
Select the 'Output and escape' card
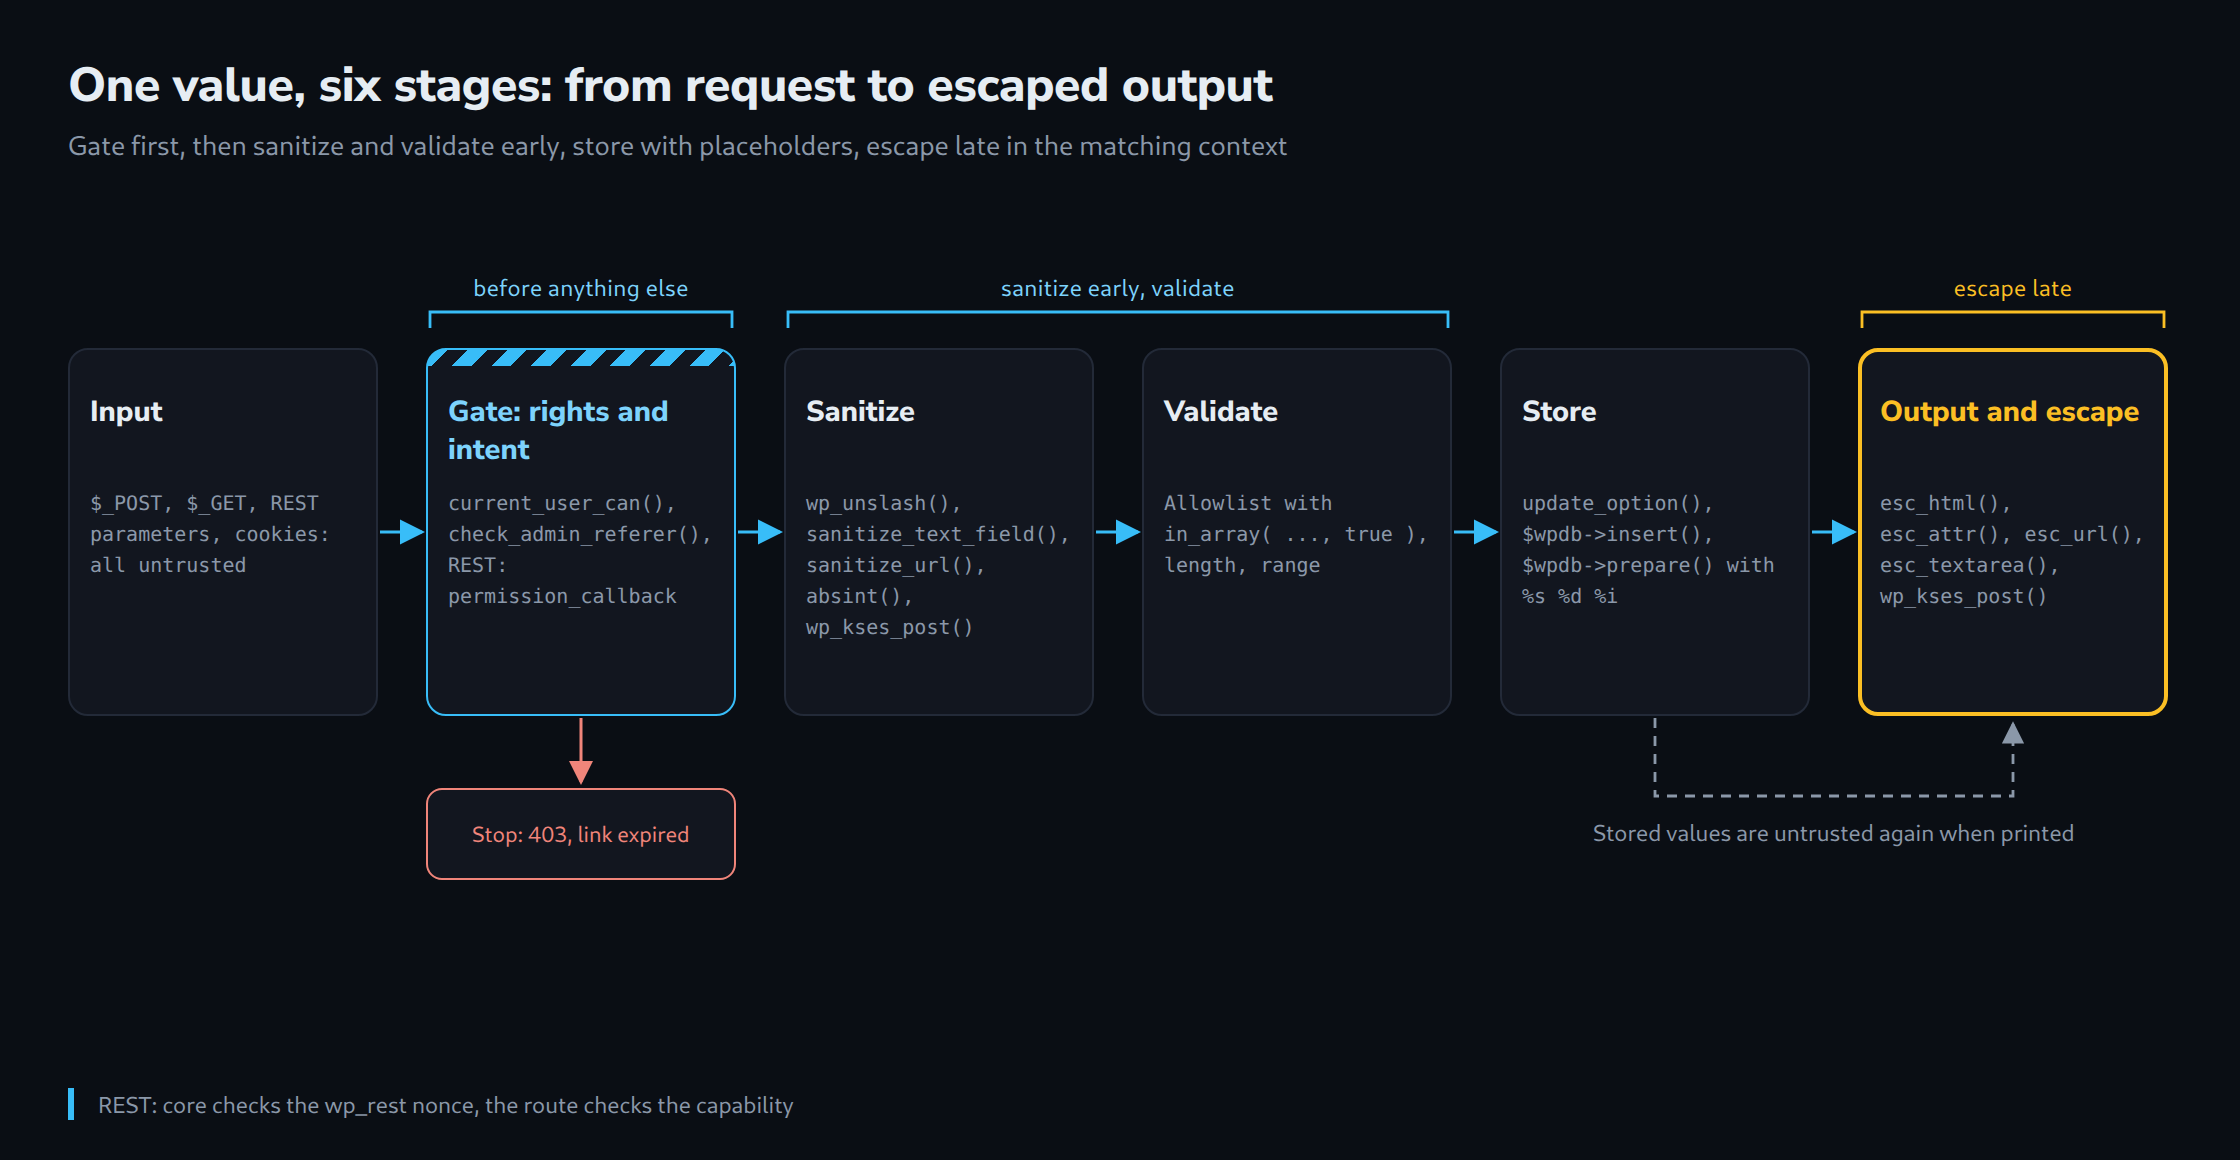tap(2013, 532)
